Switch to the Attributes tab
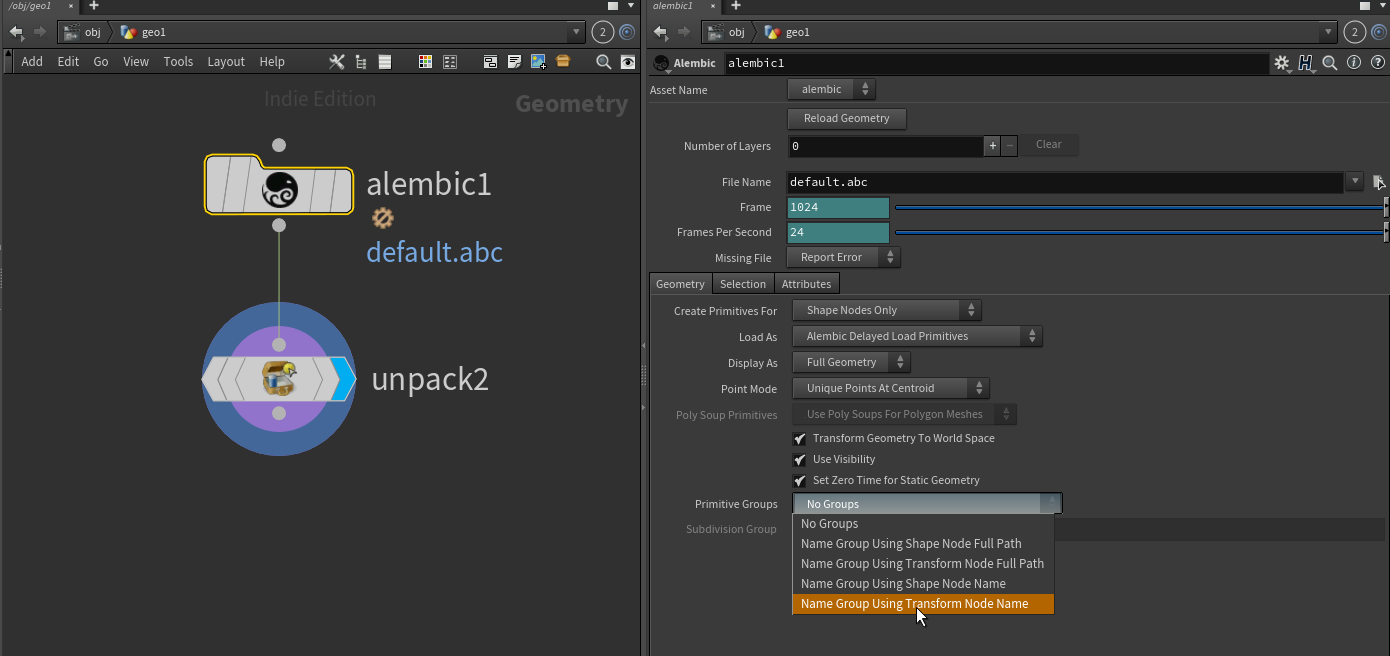1390x656 pixels. tap(806, 284)
